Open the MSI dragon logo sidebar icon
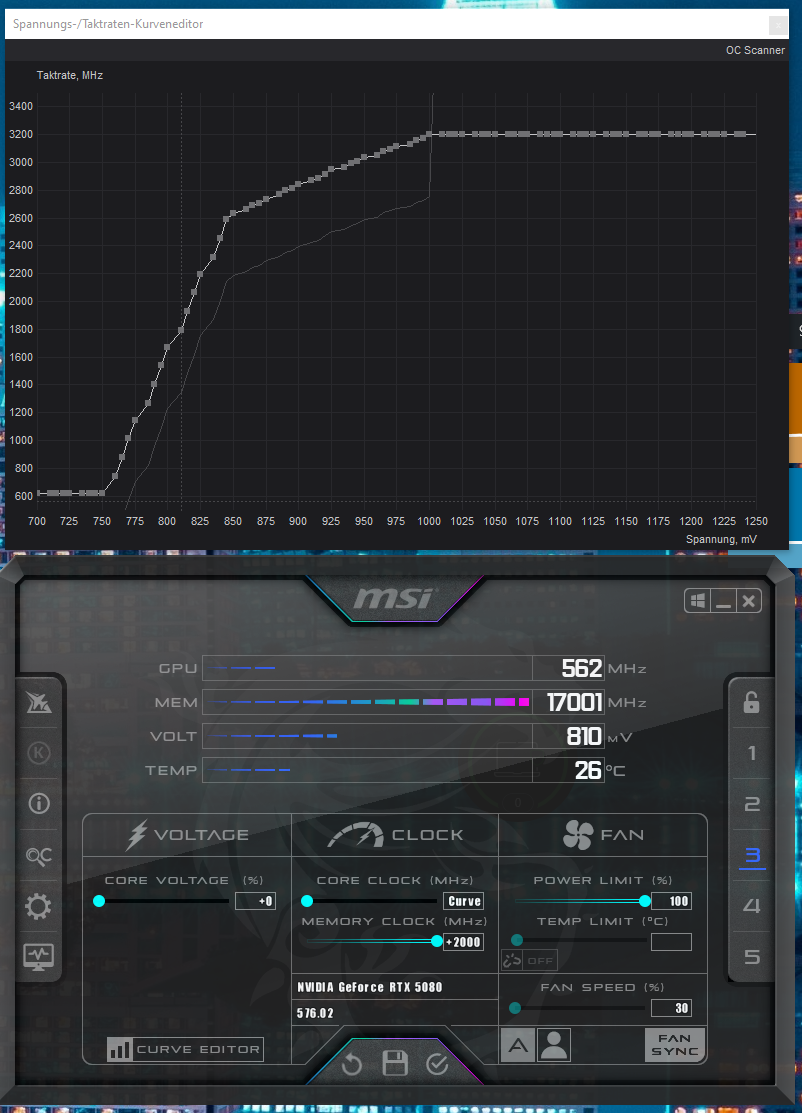802x1113 pixels. click(38, 702)
